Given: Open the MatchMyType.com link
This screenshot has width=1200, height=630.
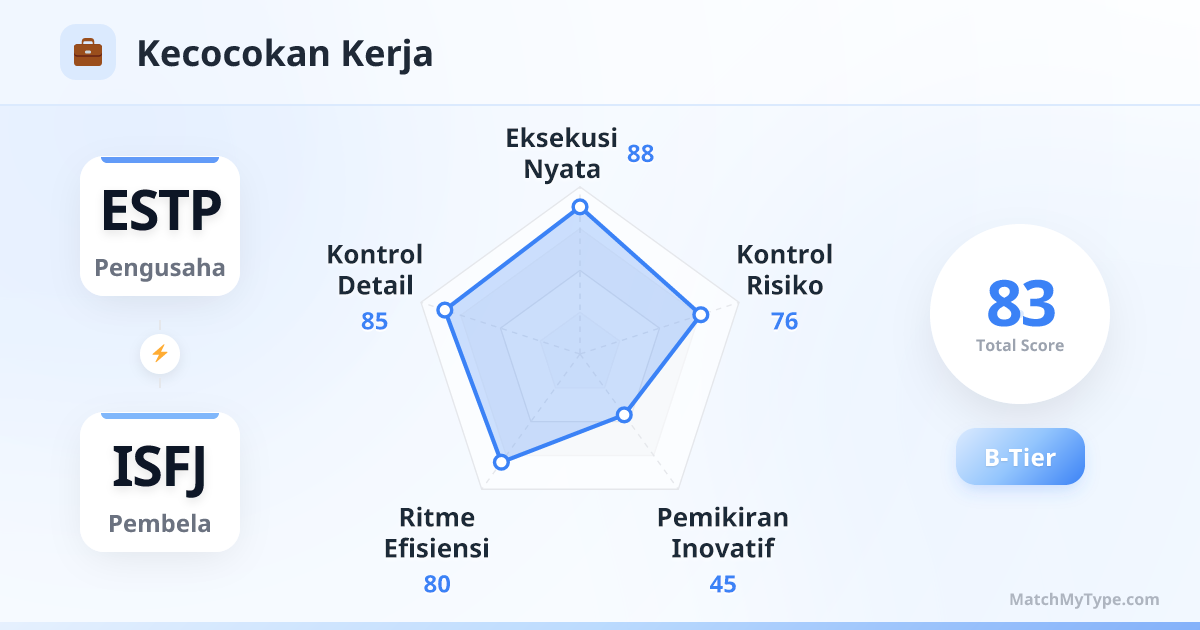Looking at the screenshot, I should coord(1084,600).
